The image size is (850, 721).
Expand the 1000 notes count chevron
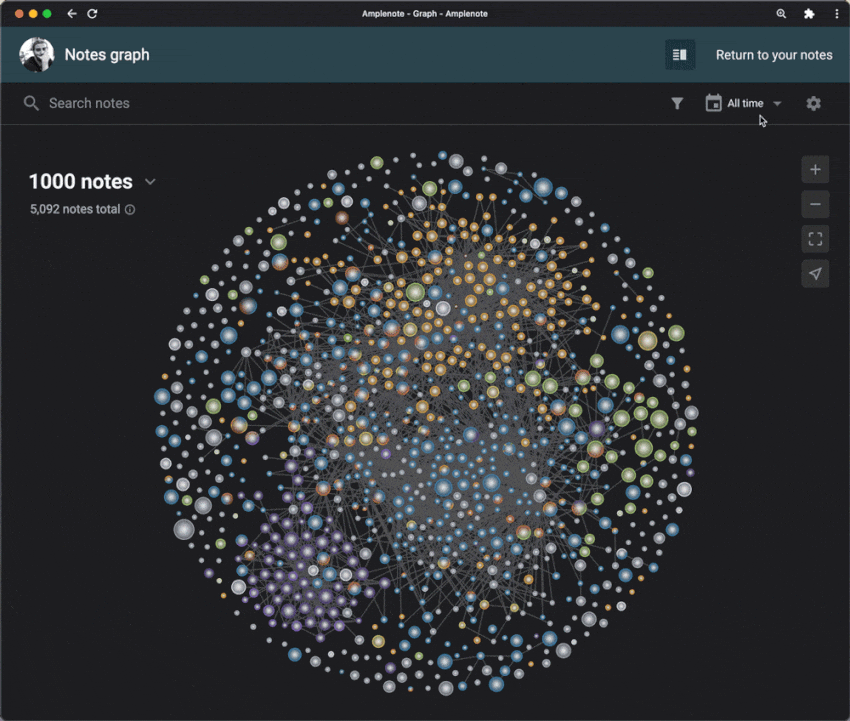point(150,182)
